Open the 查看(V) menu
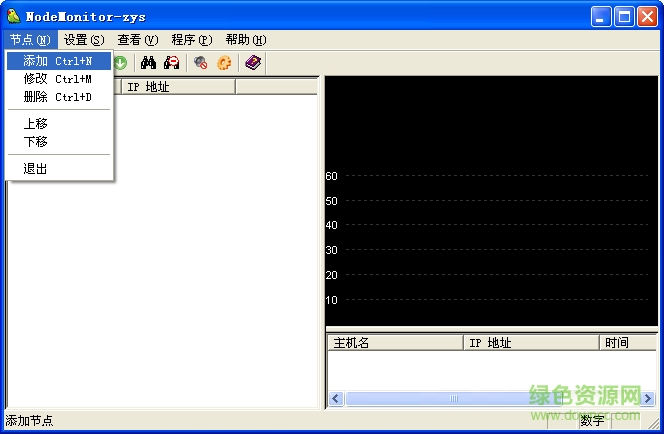 [x=137, y=40]
